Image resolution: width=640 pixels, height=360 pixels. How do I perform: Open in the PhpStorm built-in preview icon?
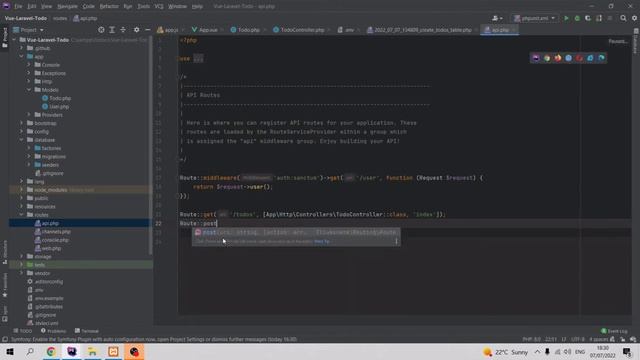coord(536,58)
